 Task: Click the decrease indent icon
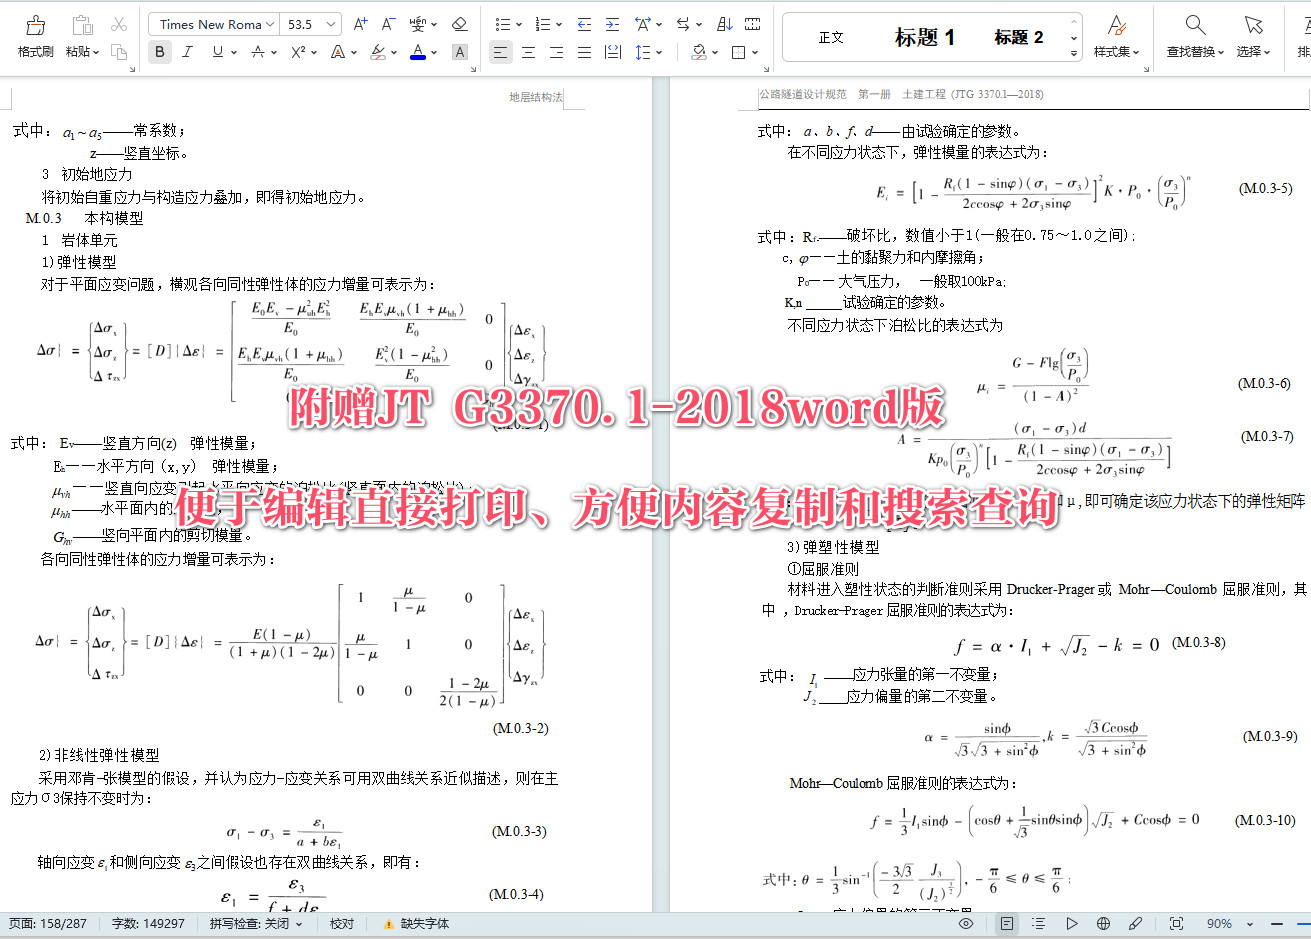(584, 24)
